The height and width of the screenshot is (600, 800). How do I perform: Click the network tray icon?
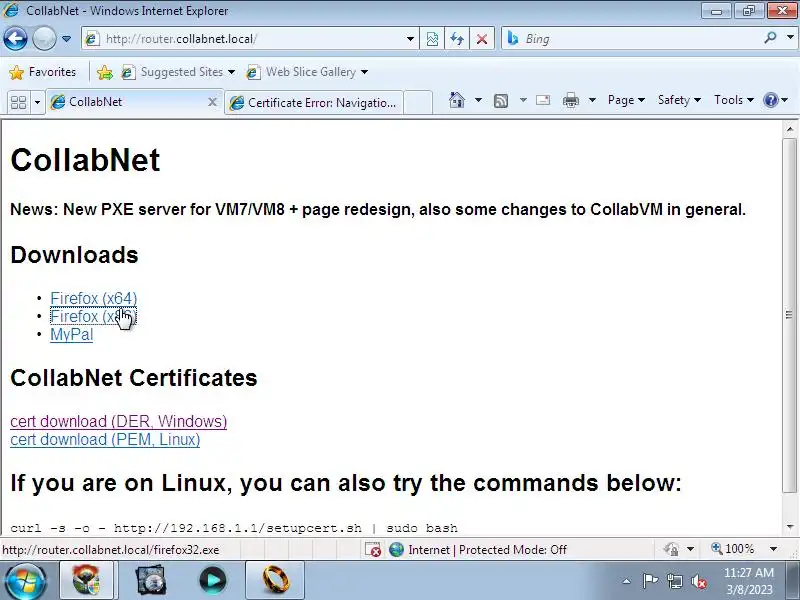pyautogui.click(x=675, y=581)
